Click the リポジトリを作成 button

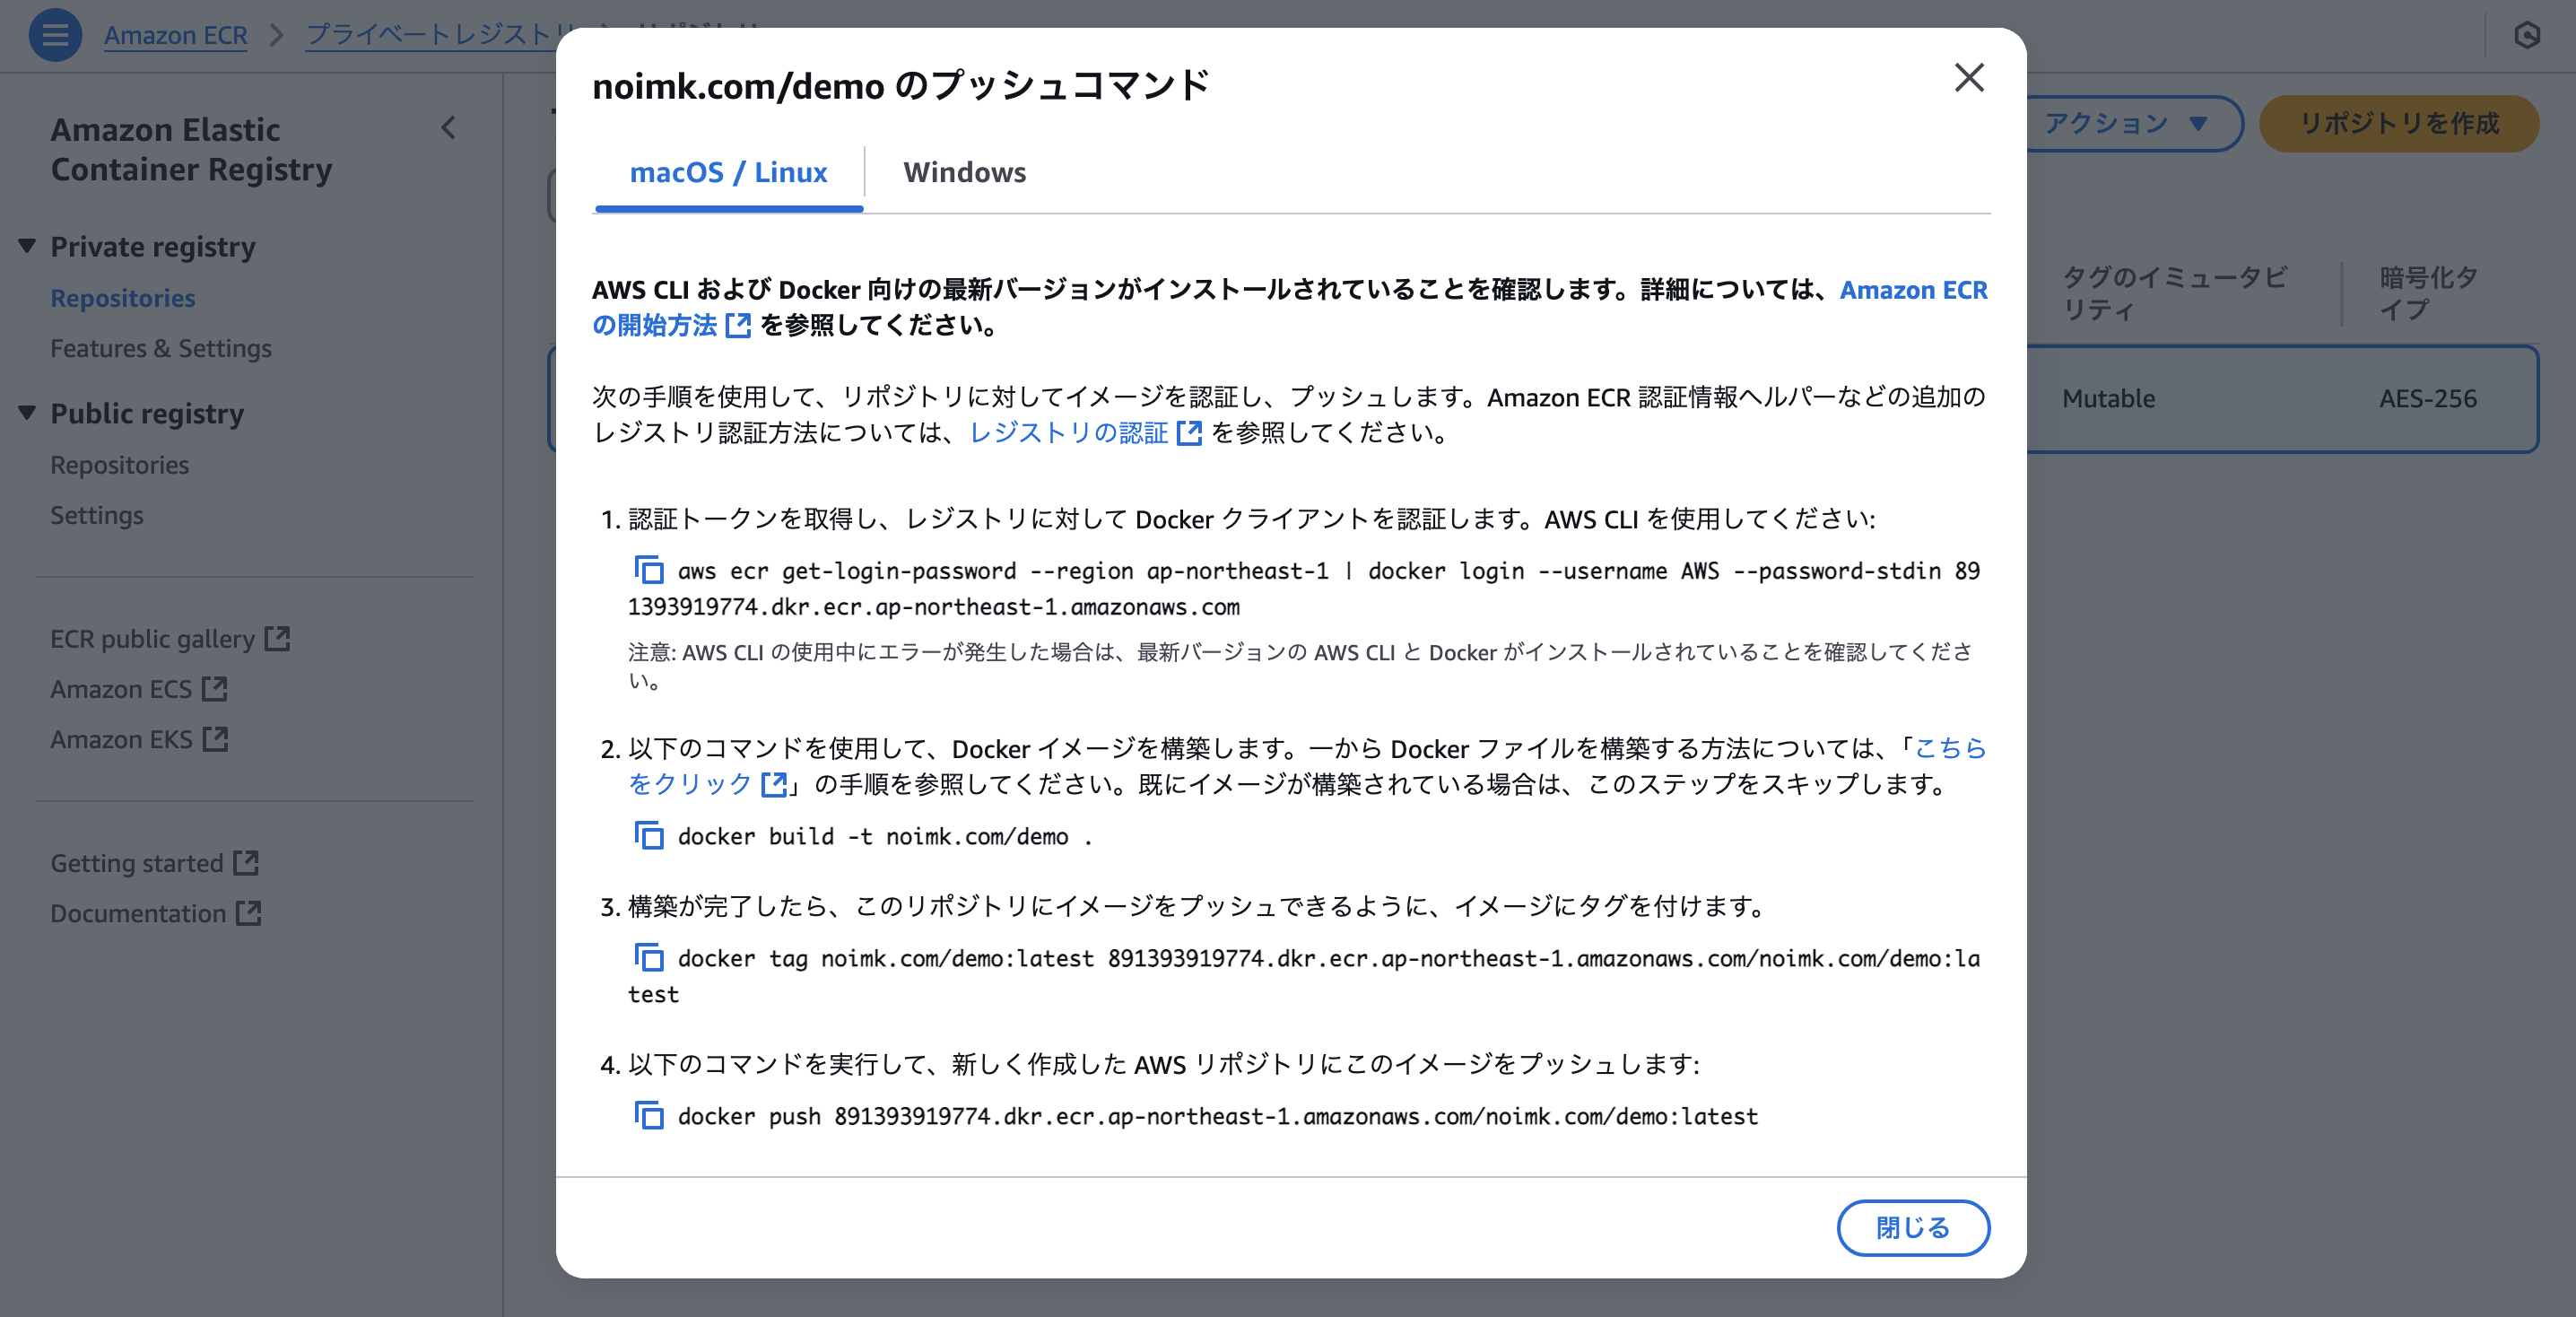tap(2399, 123)
